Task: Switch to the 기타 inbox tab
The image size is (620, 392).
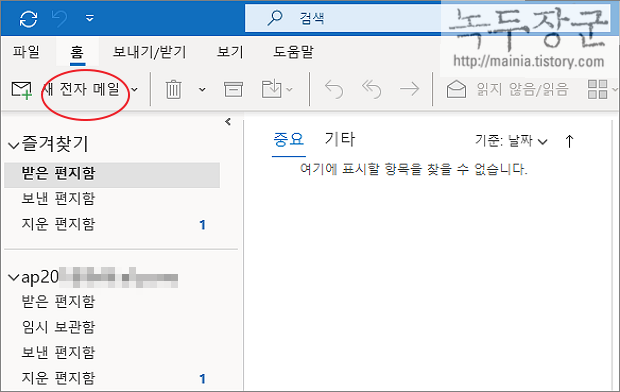Action: click(340, 139)
